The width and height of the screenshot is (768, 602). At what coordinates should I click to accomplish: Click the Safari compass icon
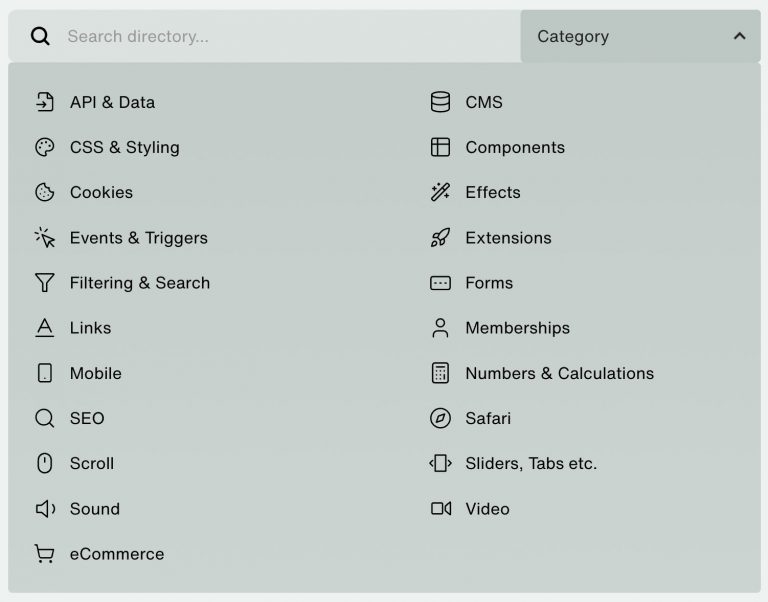point(440,418)
